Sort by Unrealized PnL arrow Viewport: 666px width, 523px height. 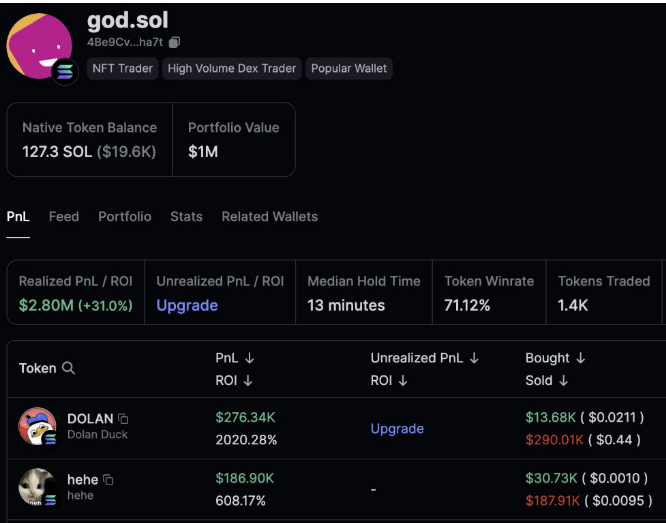click(474, 358)
